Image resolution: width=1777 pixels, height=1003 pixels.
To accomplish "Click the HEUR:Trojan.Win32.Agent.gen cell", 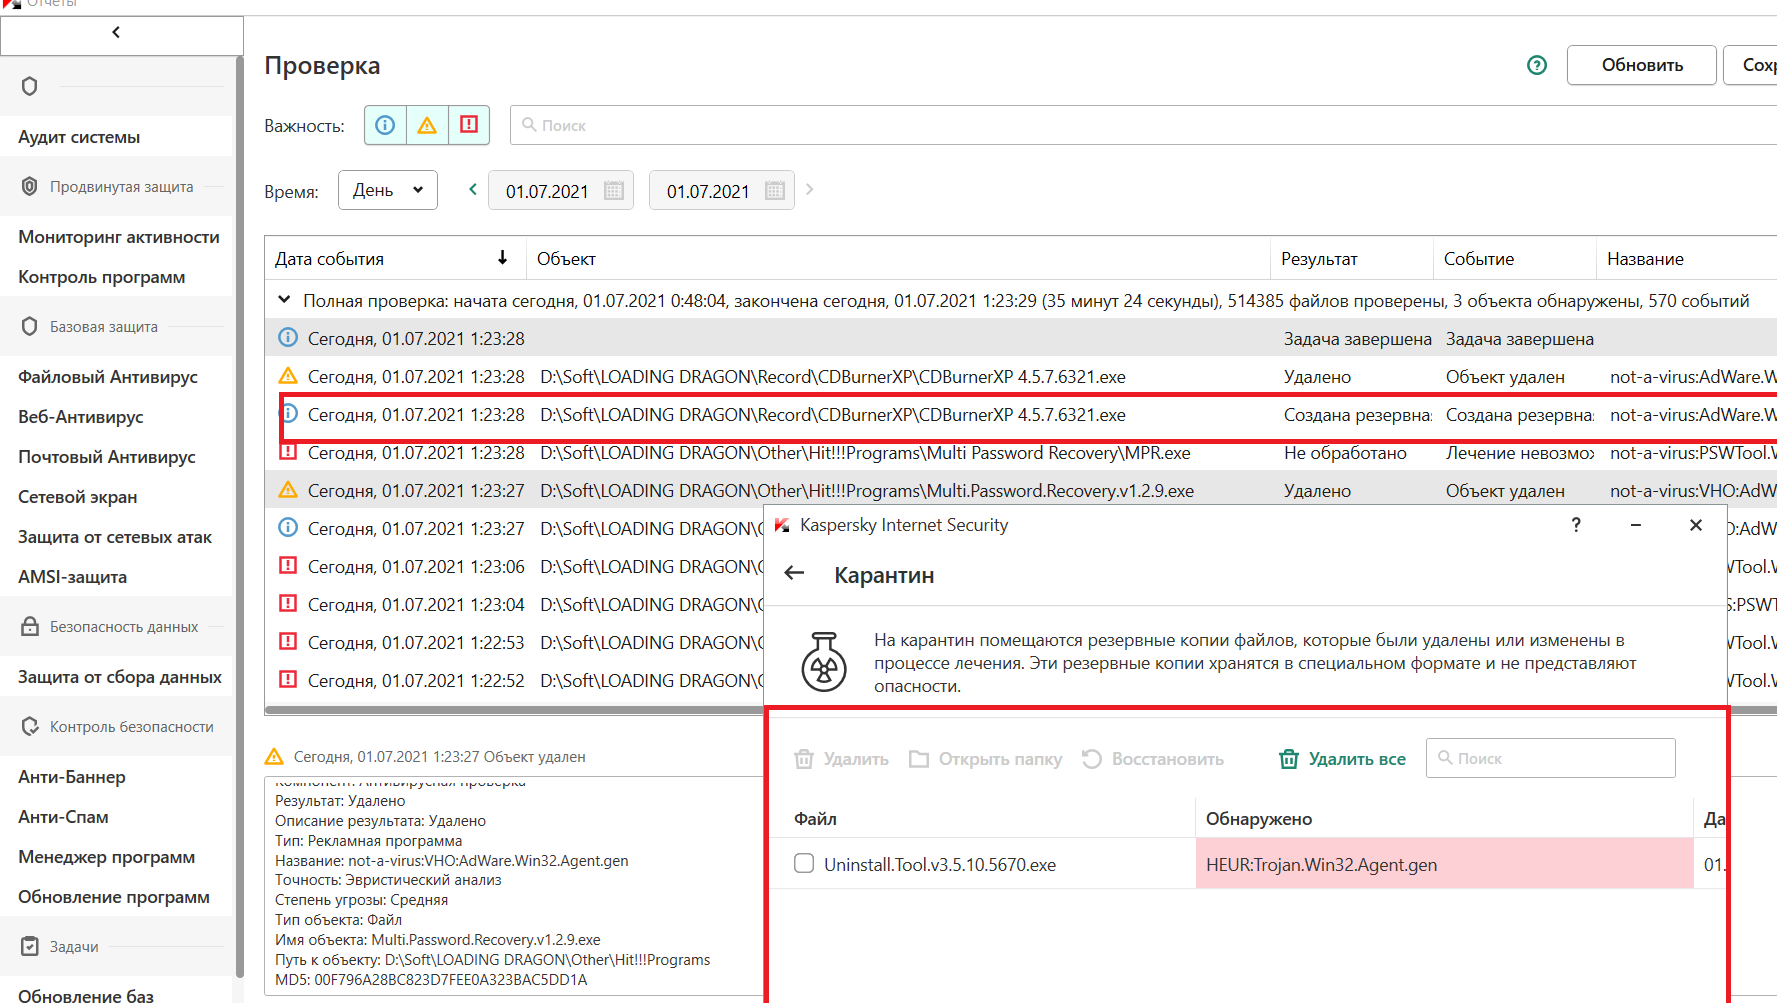I will pos(1444,864).
